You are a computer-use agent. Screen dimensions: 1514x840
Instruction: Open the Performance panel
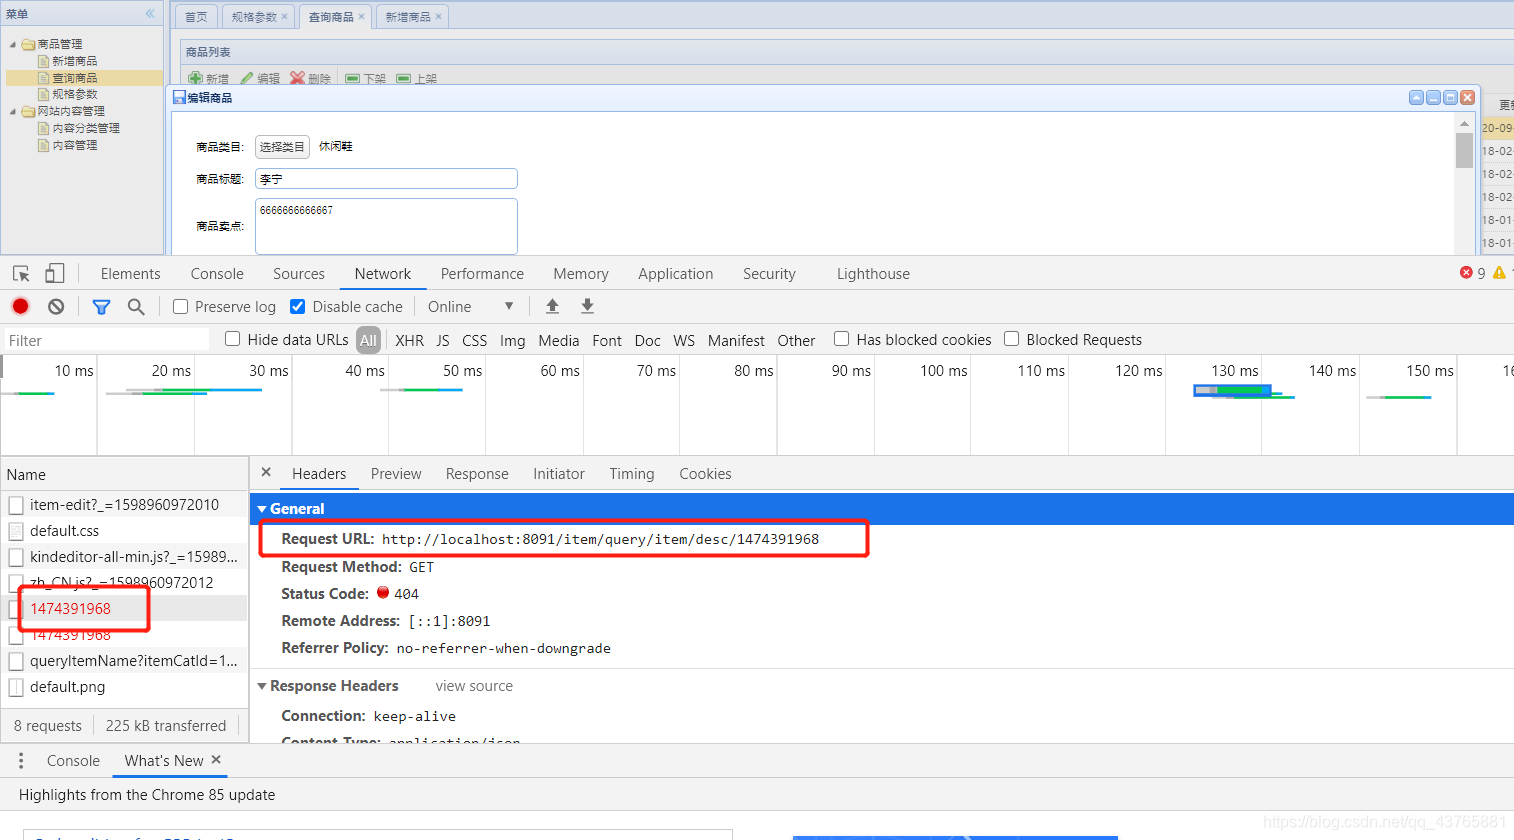tap(482, 274)
